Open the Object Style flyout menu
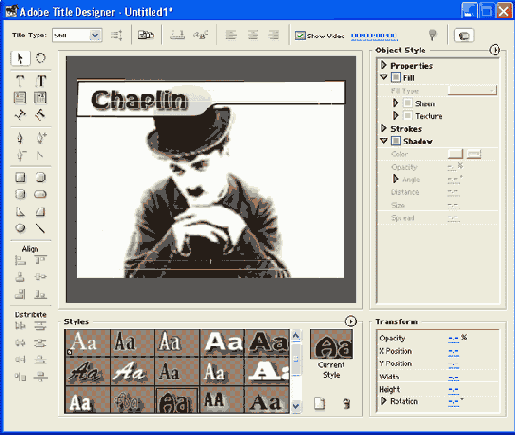The height and width of the screenshot is (435, 515). point(495,50)
